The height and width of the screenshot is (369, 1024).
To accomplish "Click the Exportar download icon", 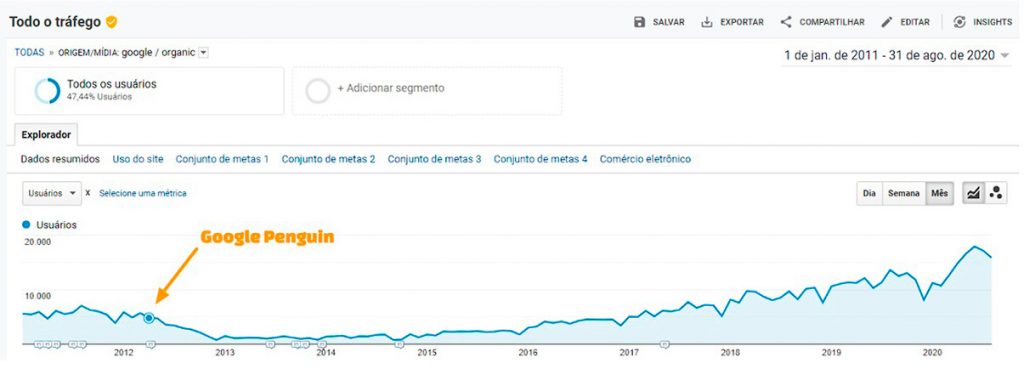I will point(707,22).
